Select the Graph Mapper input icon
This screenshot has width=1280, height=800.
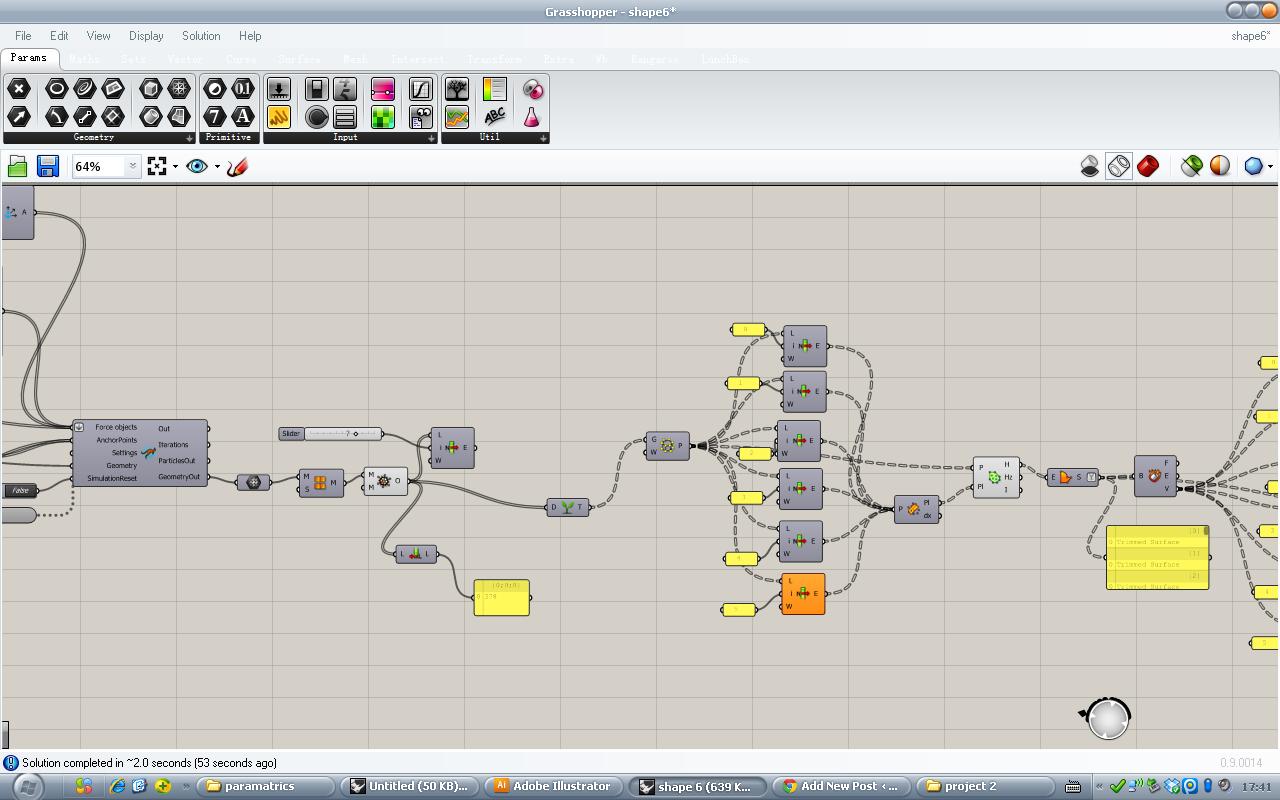421,90
